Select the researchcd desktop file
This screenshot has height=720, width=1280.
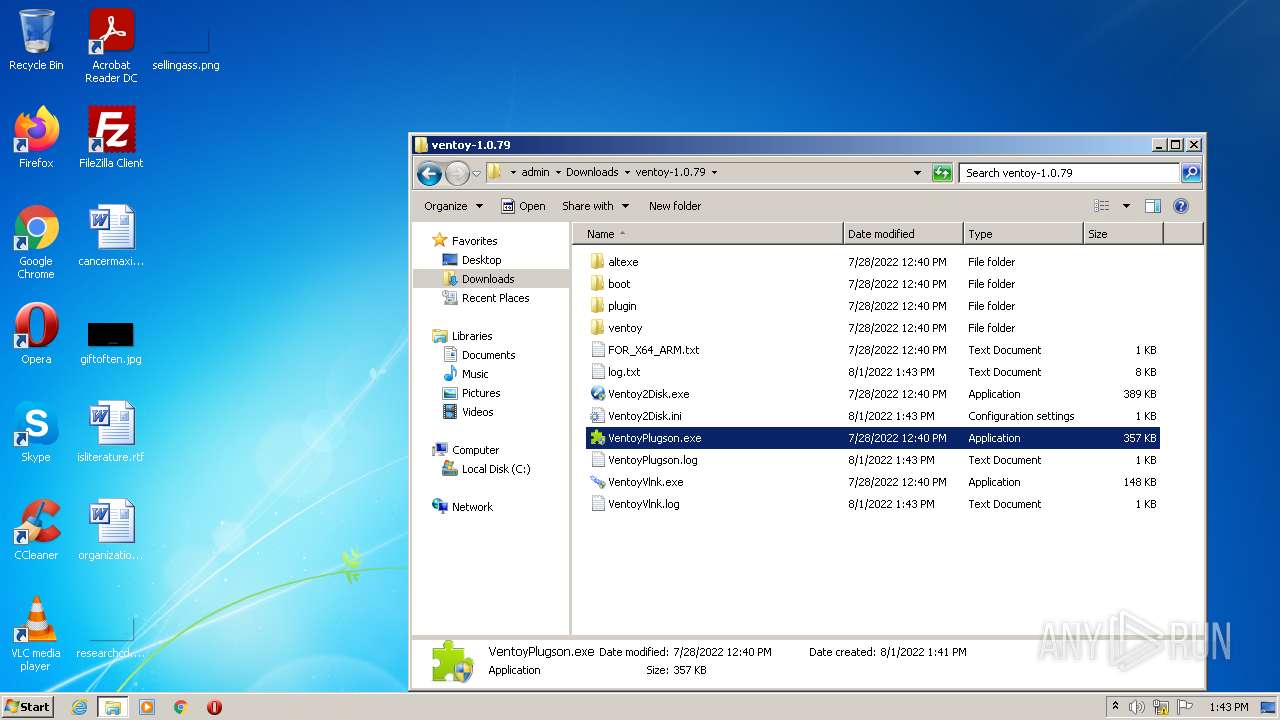pos(111,638)
